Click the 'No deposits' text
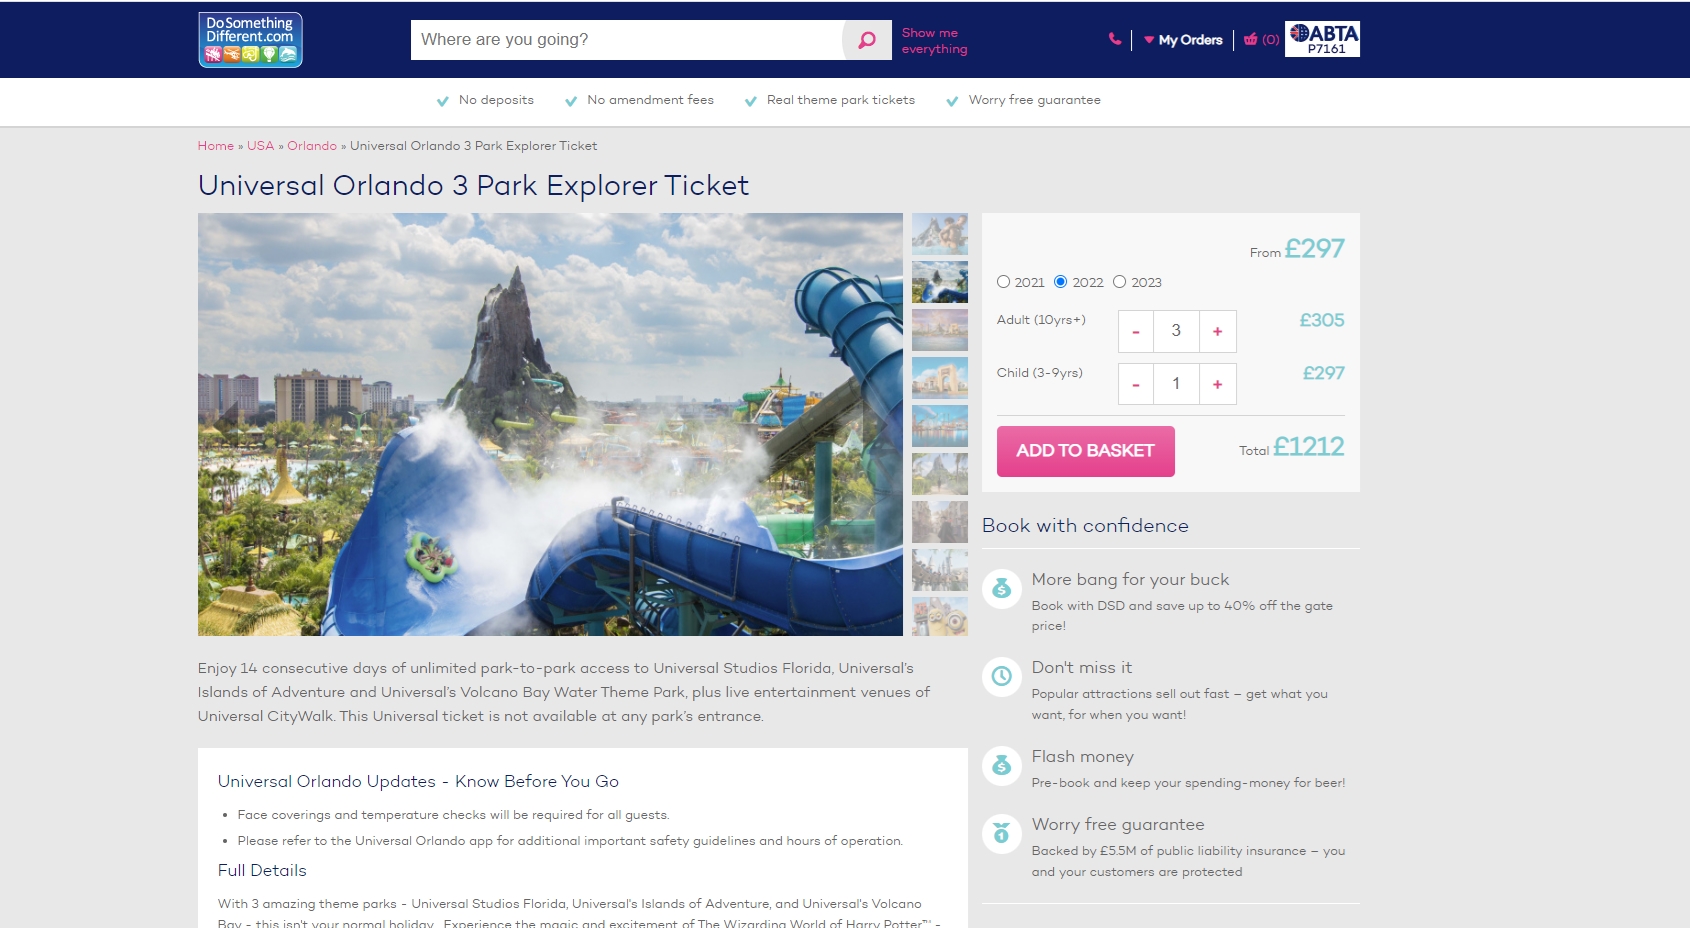This screenshot has height=928, width=1690. coord(496,100)
